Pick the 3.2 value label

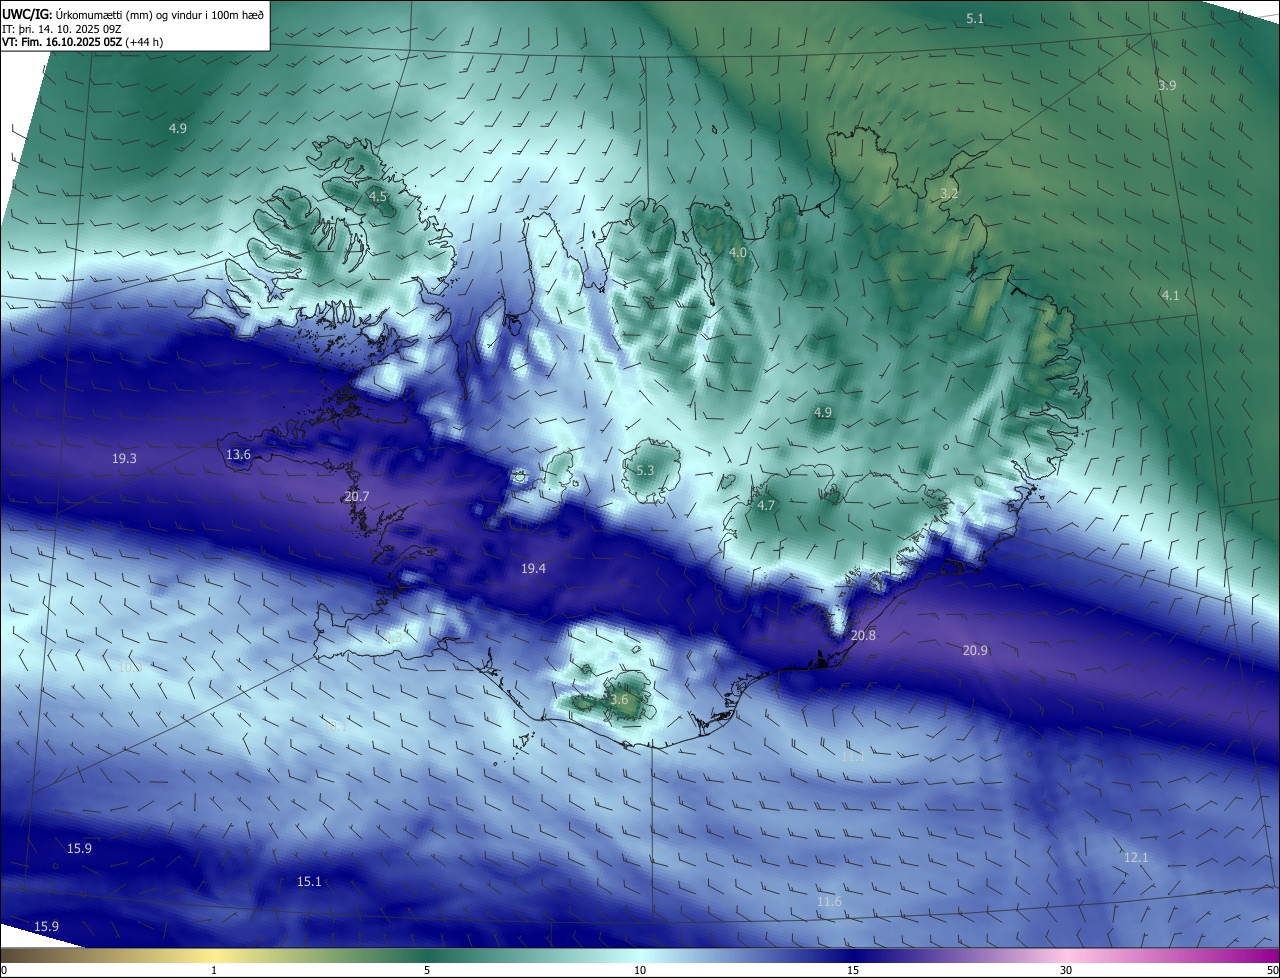click(949, 194)
